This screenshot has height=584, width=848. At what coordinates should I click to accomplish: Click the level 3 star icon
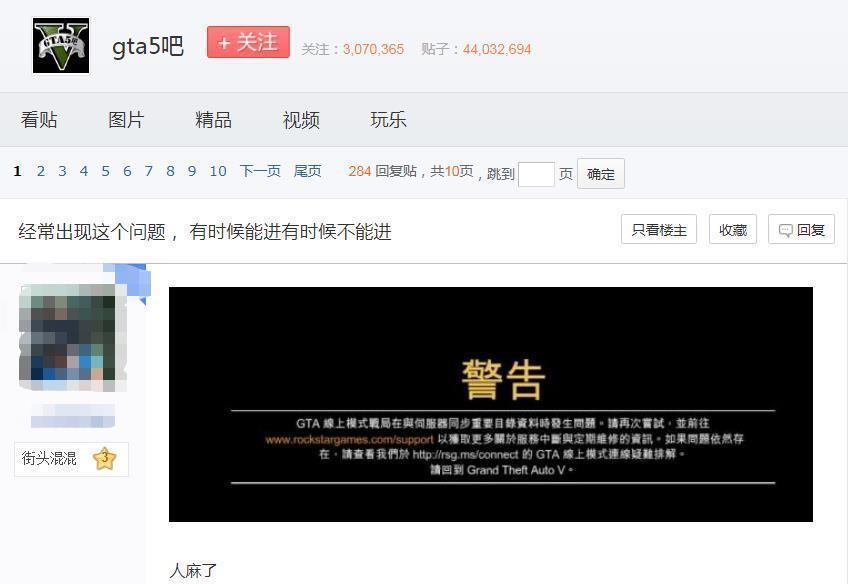pyautogui.click(x=104, y=459)
